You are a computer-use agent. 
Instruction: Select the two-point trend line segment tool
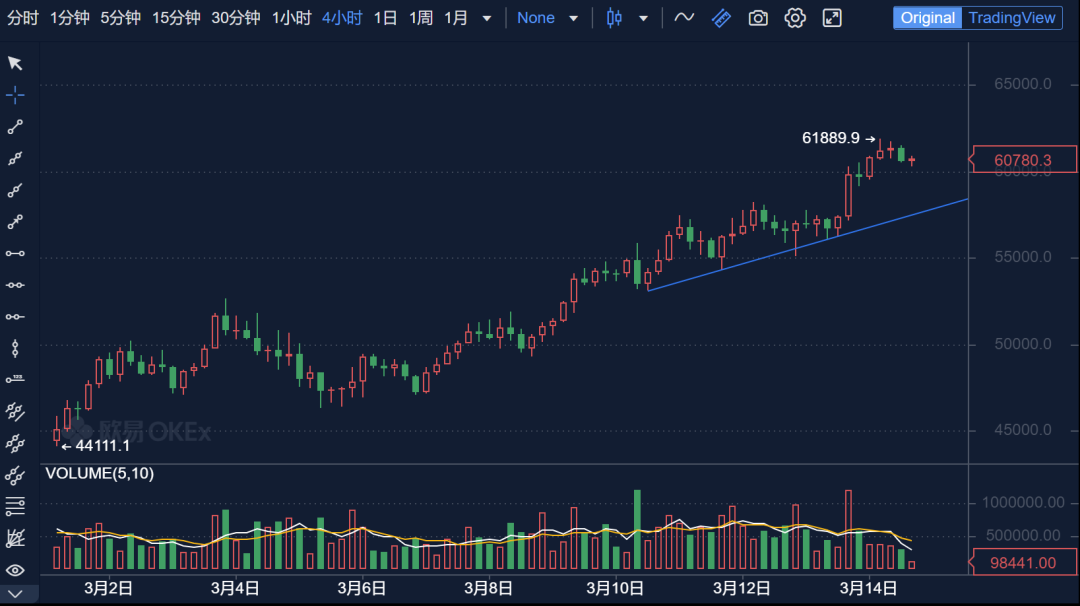[x=15, y=127]
